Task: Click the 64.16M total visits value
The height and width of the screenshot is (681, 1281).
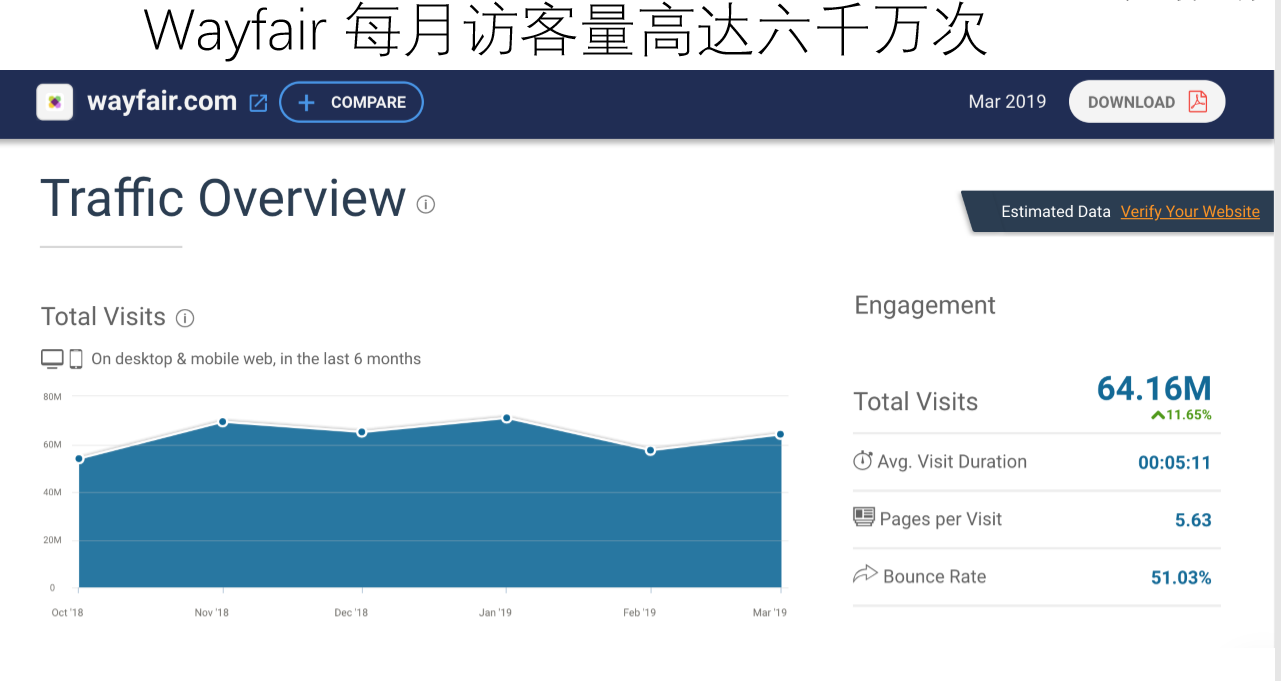Action: pos(1154,388)
